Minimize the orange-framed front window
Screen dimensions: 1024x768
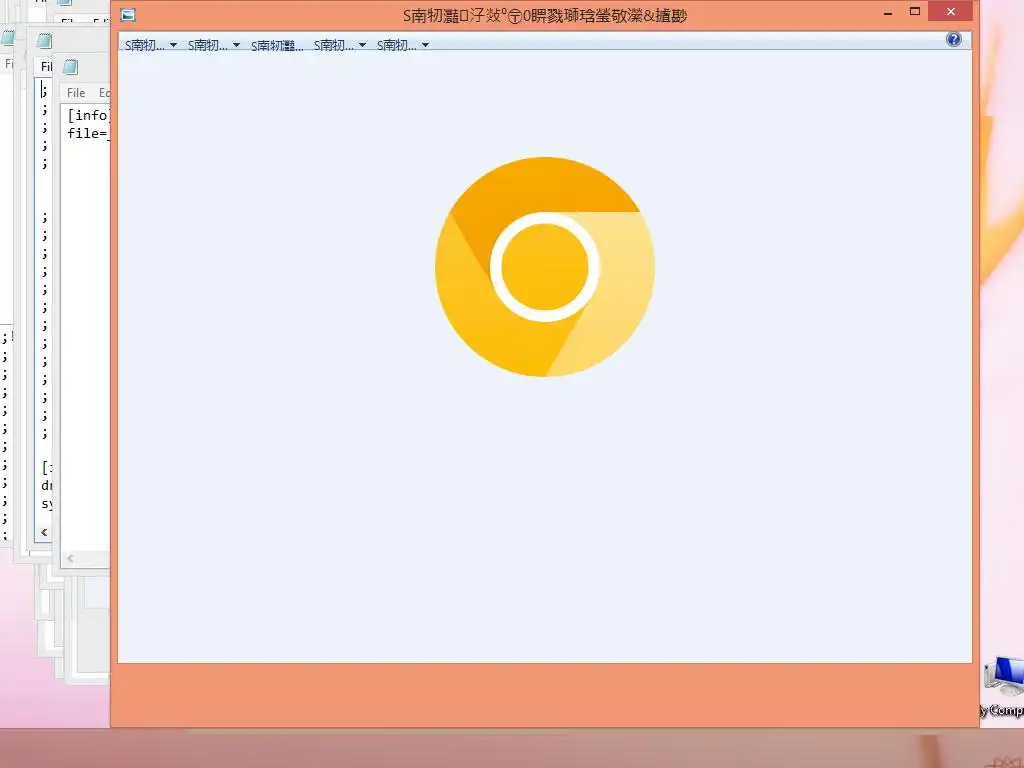pos(888,12)
